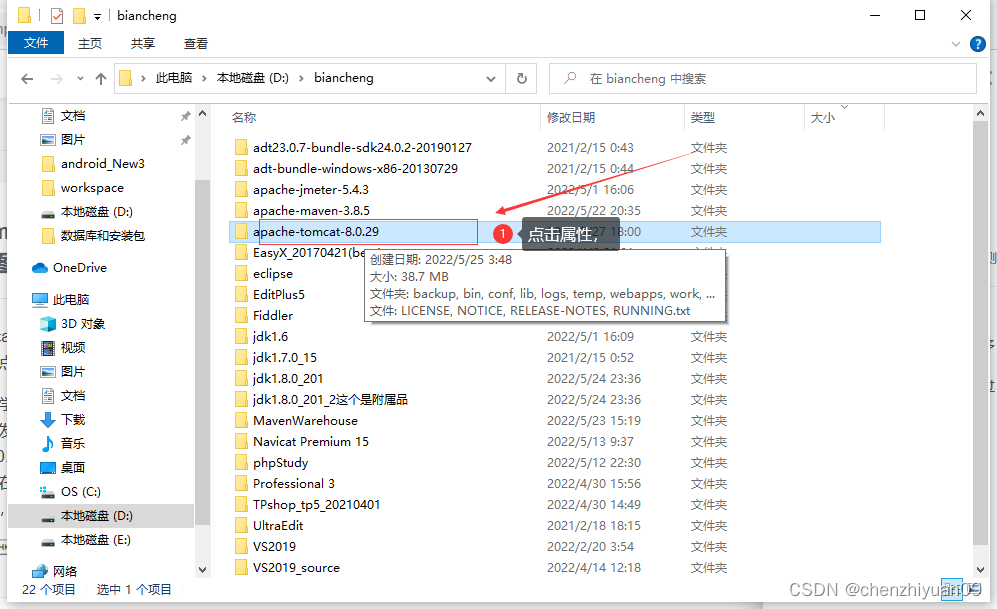The image size is (997, 609).
Task: Switch to the 主页 ribbon tab
Action: [89, 43]
